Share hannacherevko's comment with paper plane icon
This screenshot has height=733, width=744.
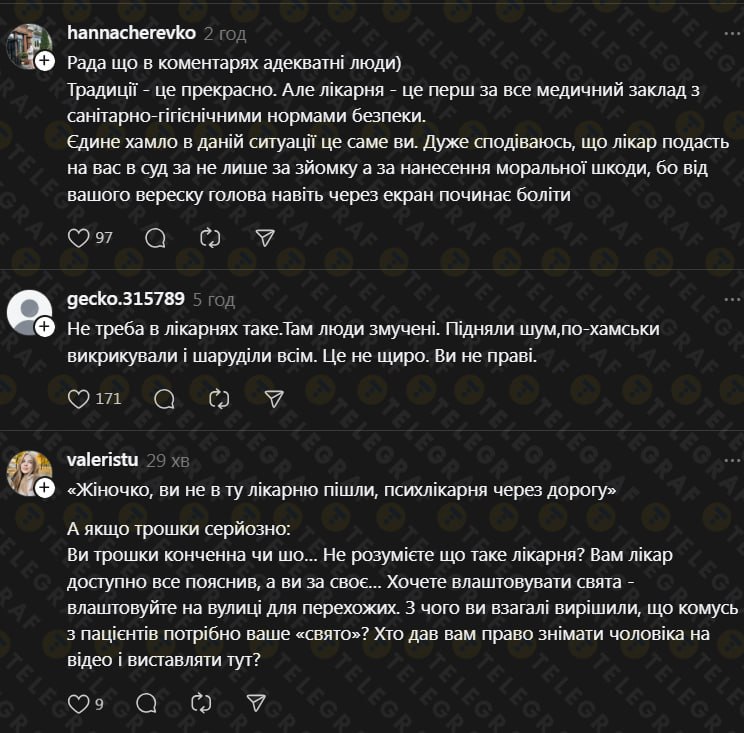(x=265, y=237)
